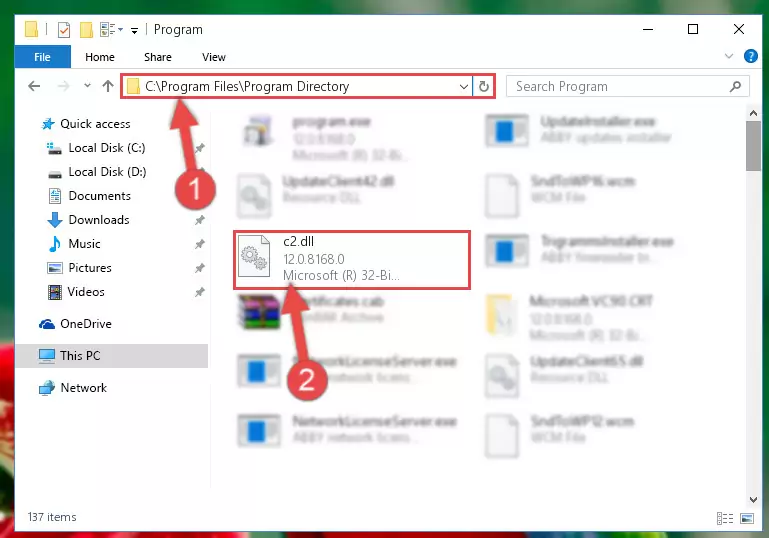This screenshot has width=769, height=538.
Task: Select the Microsoft.VC90.CRT folder item
Action: click(x=569, y=319)
